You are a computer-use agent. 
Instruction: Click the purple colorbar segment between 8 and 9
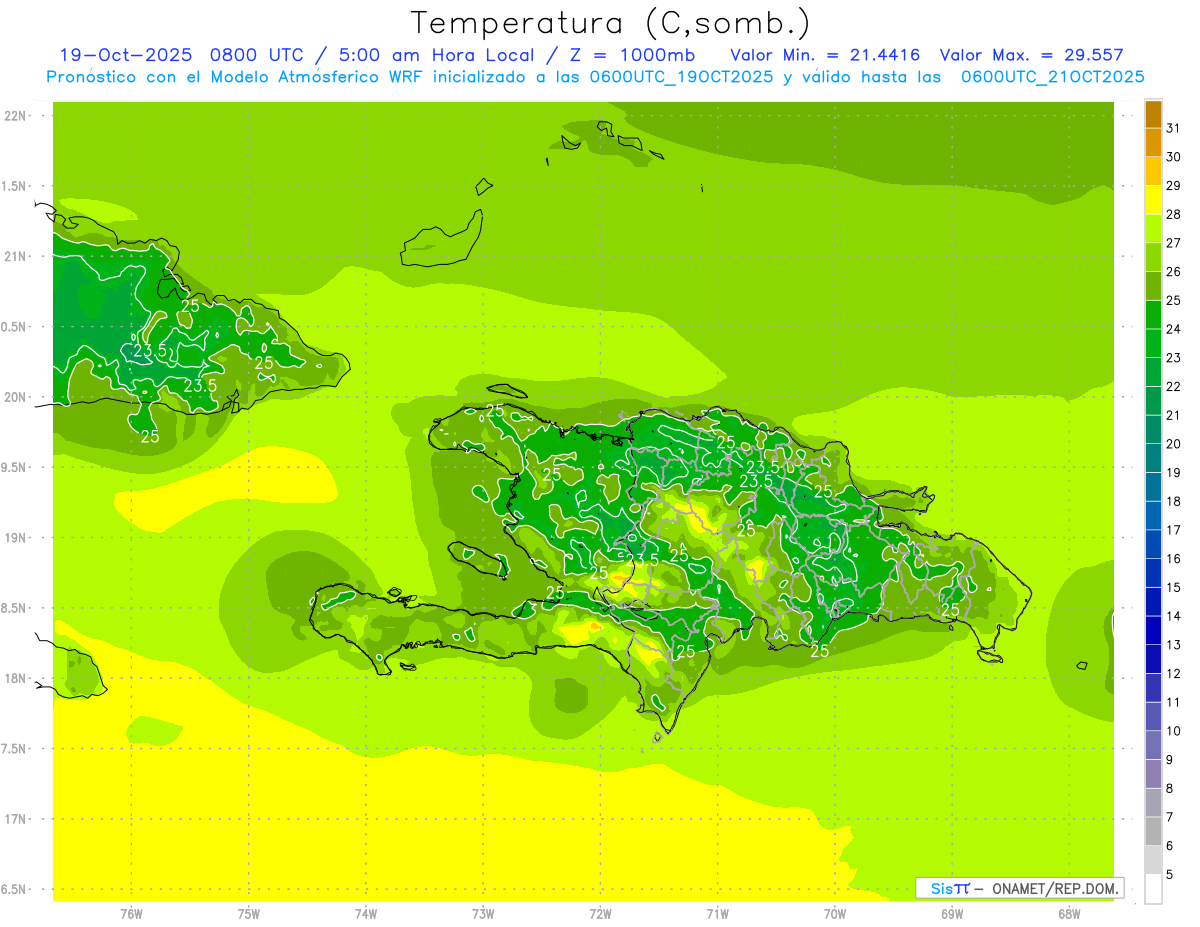tap(1153, 774)
